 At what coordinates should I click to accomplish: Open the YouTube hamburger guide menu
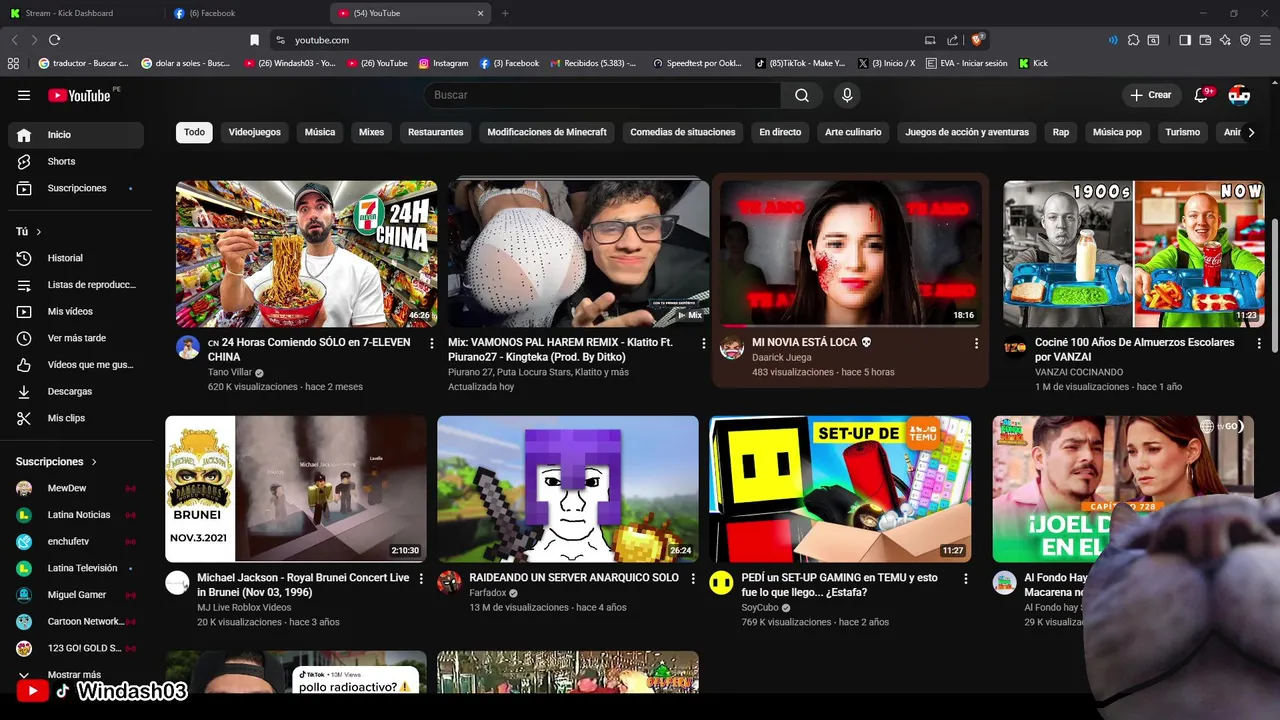tap(24, 95)
